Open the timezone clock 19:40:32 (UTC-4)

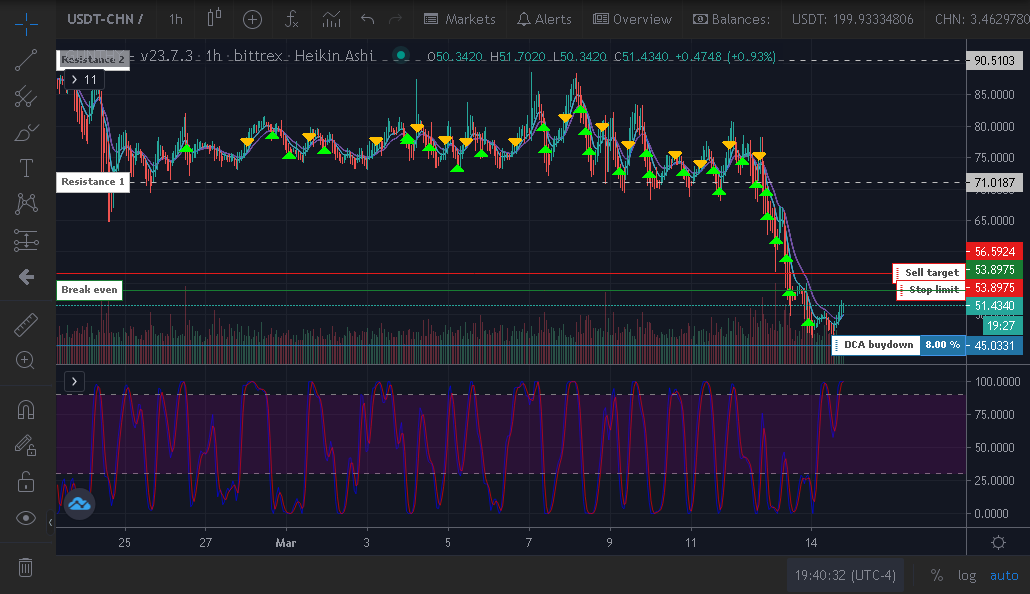(845, 576)
